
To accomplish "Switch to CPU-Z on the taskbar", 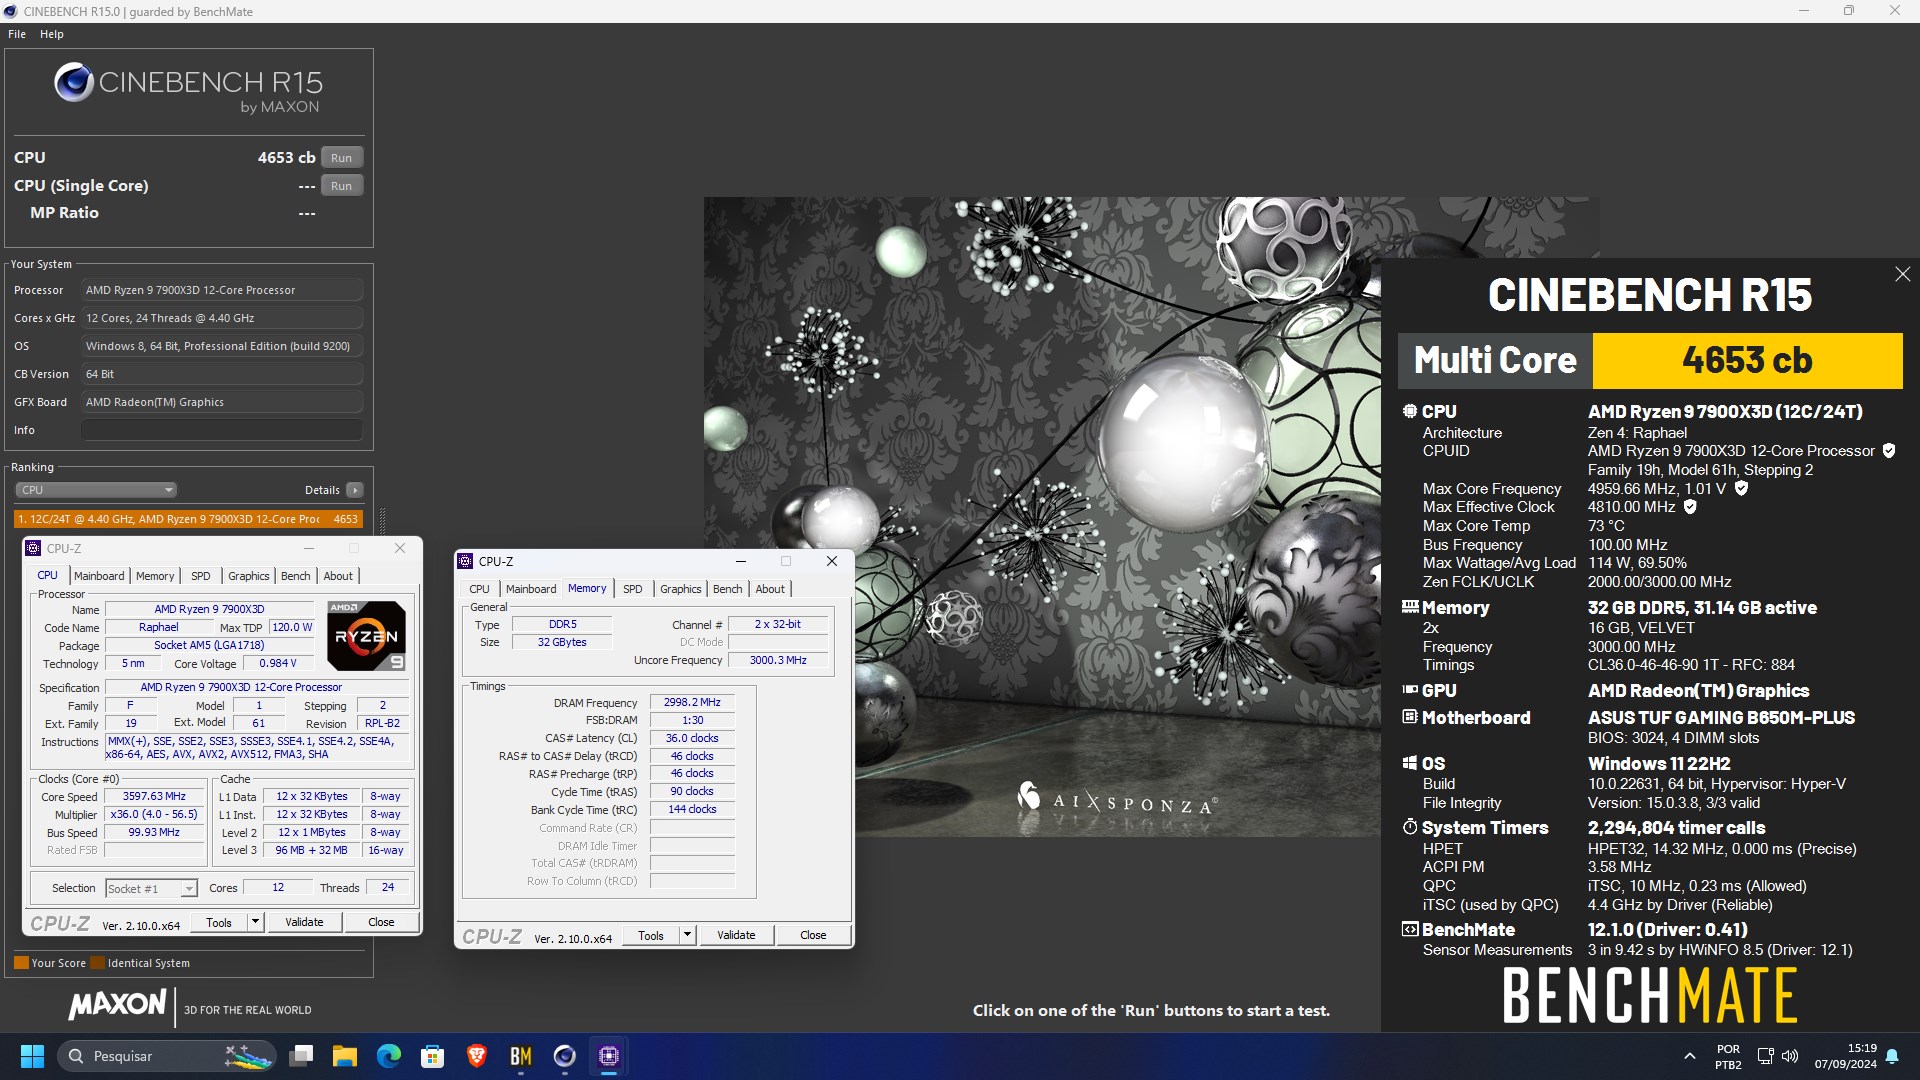I will 609,1056.
